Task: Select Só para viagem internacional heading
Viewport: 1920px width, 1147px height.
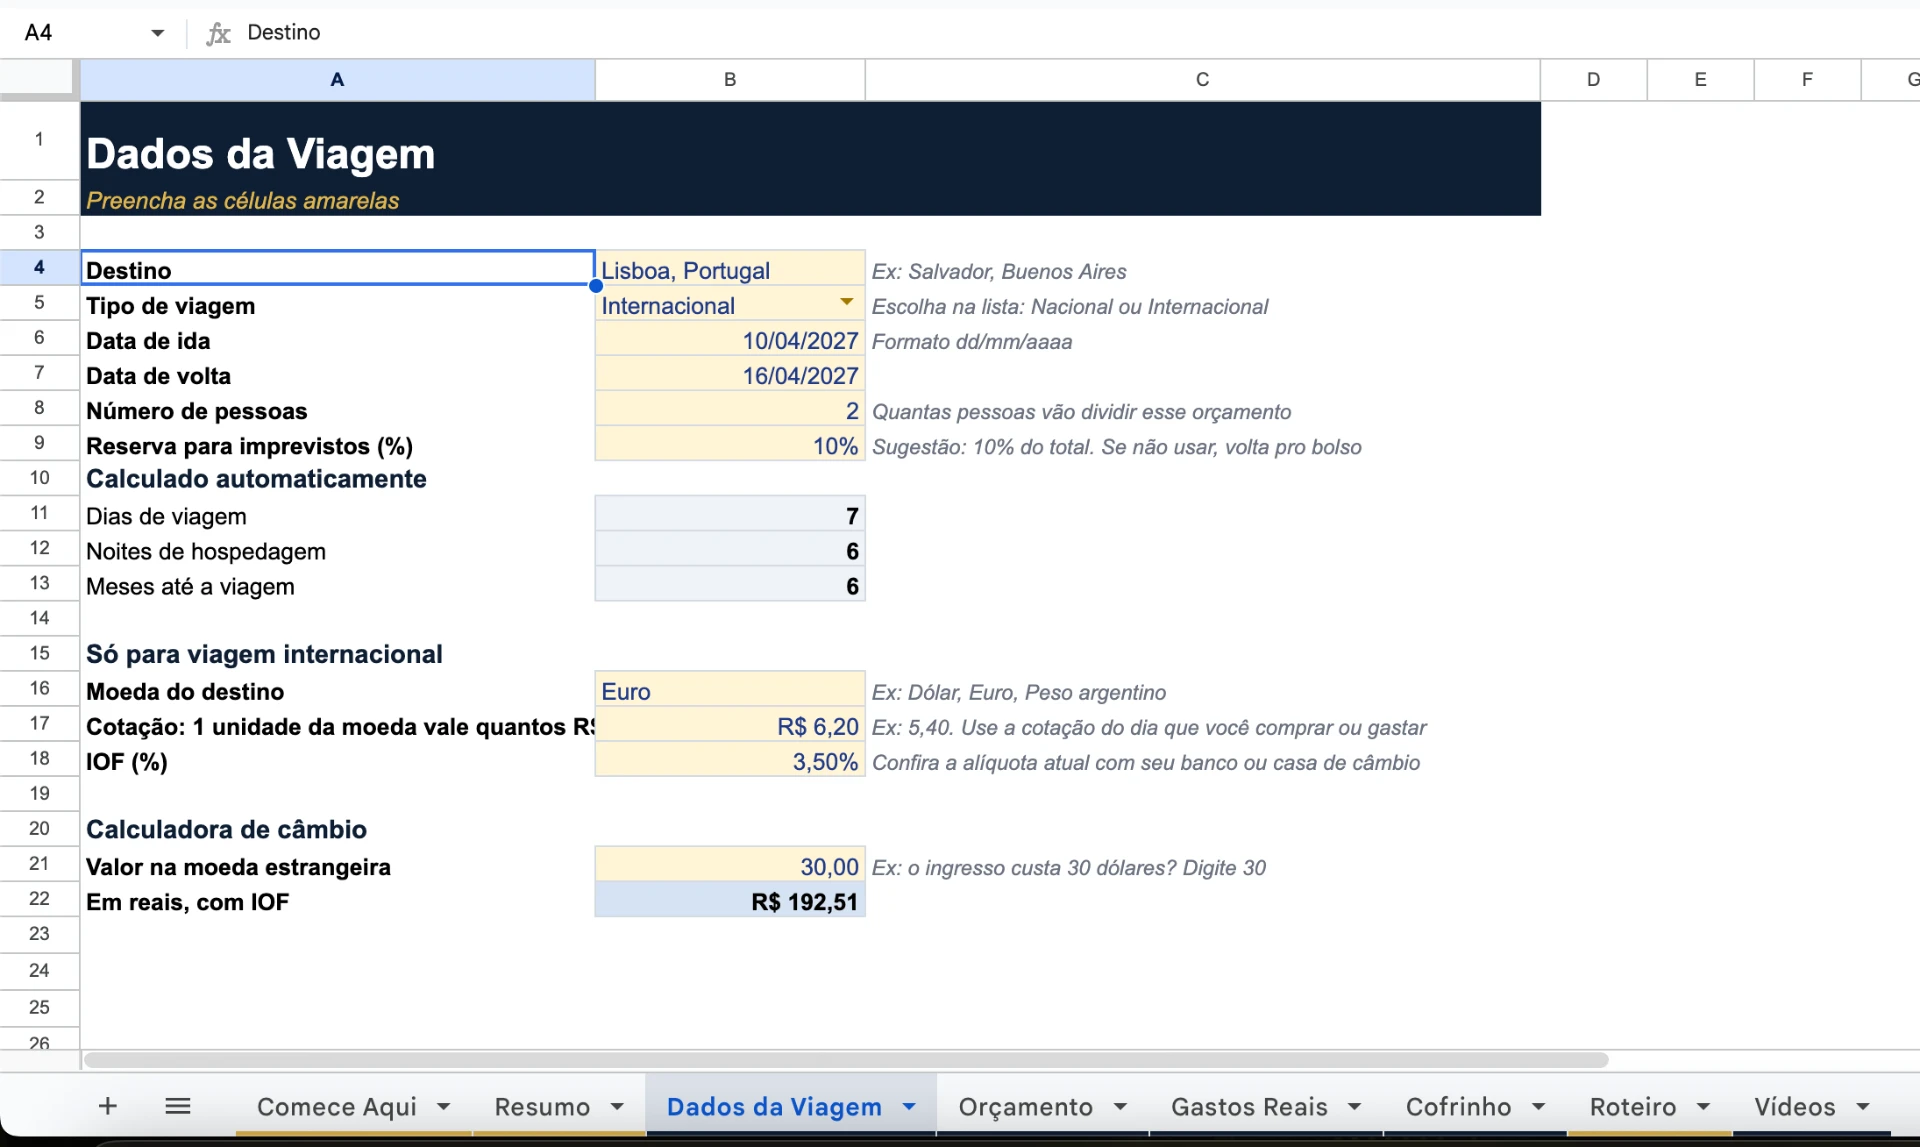Action: (x=337, y=654)
